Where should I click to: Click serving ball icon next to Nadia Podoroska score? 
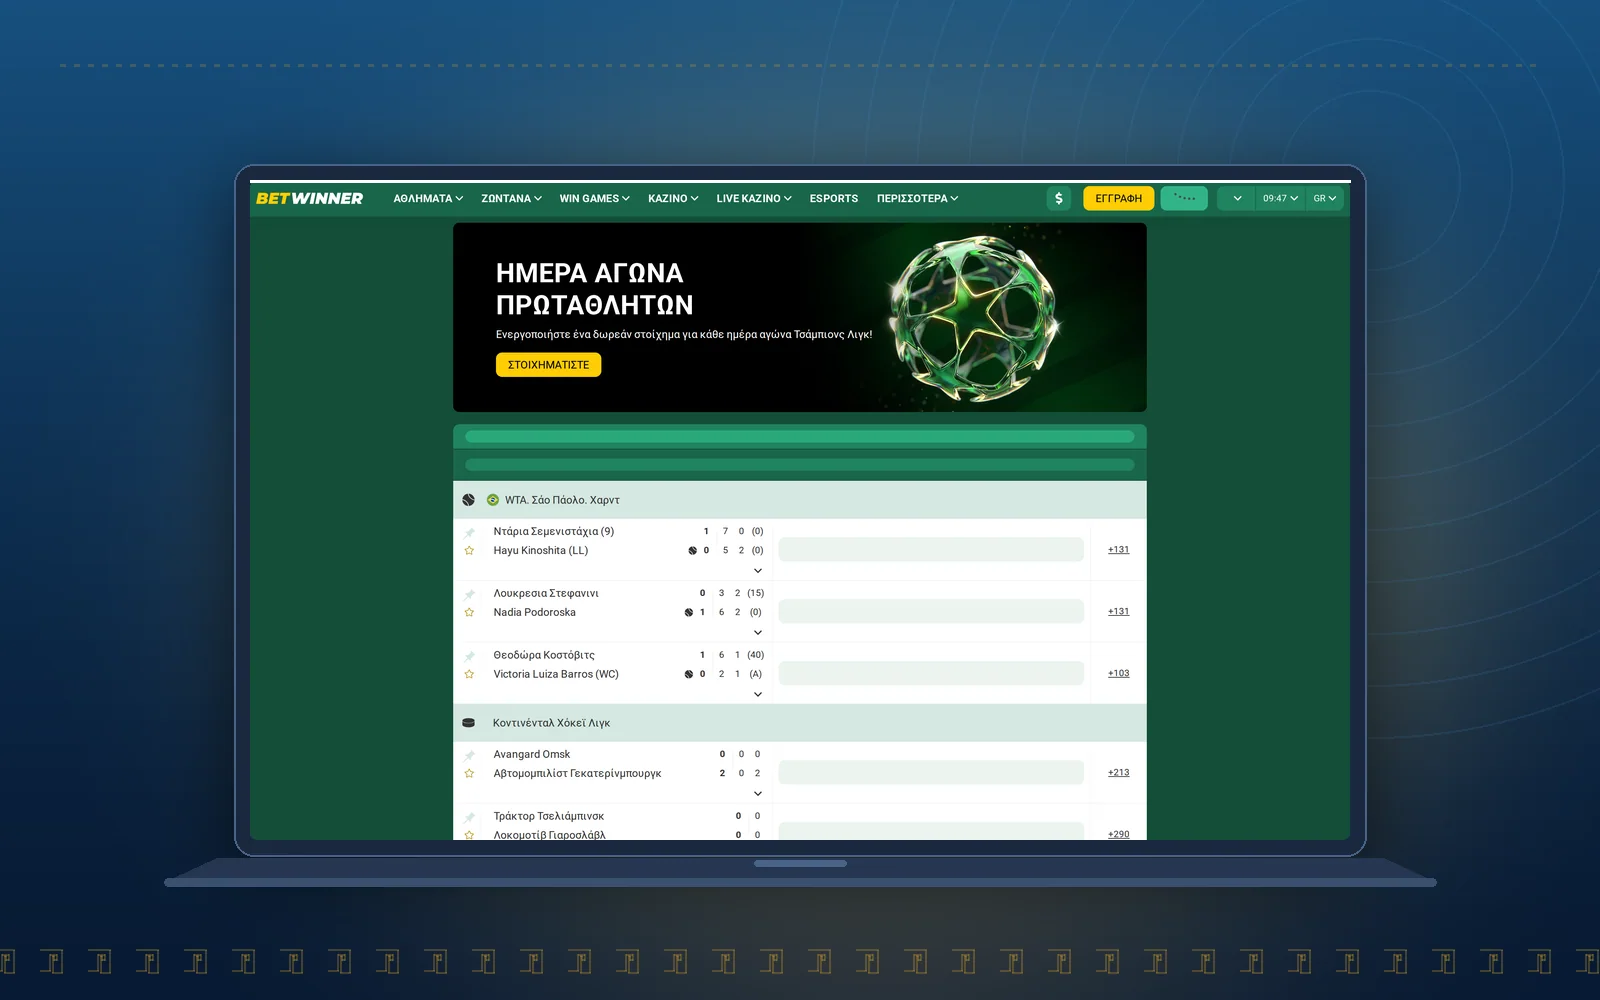tap(688, 613)
